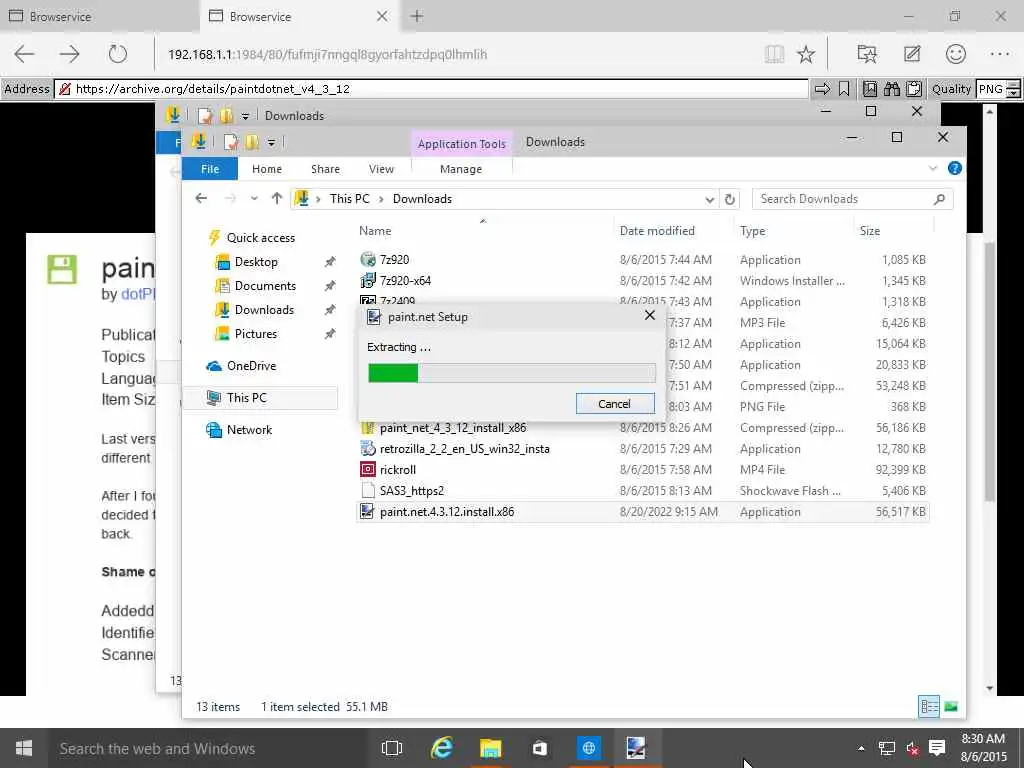This screenshot has height=768, width=1024.
Task: Open Explorer help question icon
Action: click(x=954, y=168)
